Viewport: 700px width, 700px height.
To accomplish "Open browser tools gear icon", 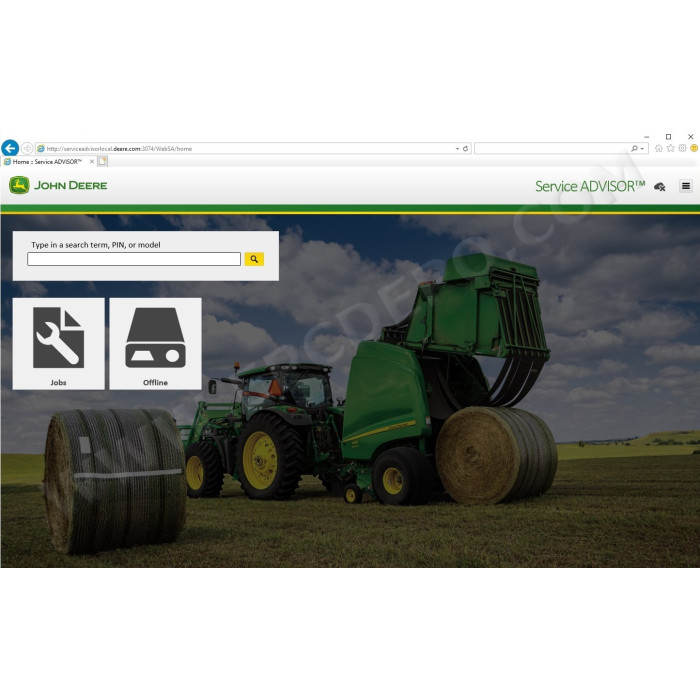I will click(682, 148).
